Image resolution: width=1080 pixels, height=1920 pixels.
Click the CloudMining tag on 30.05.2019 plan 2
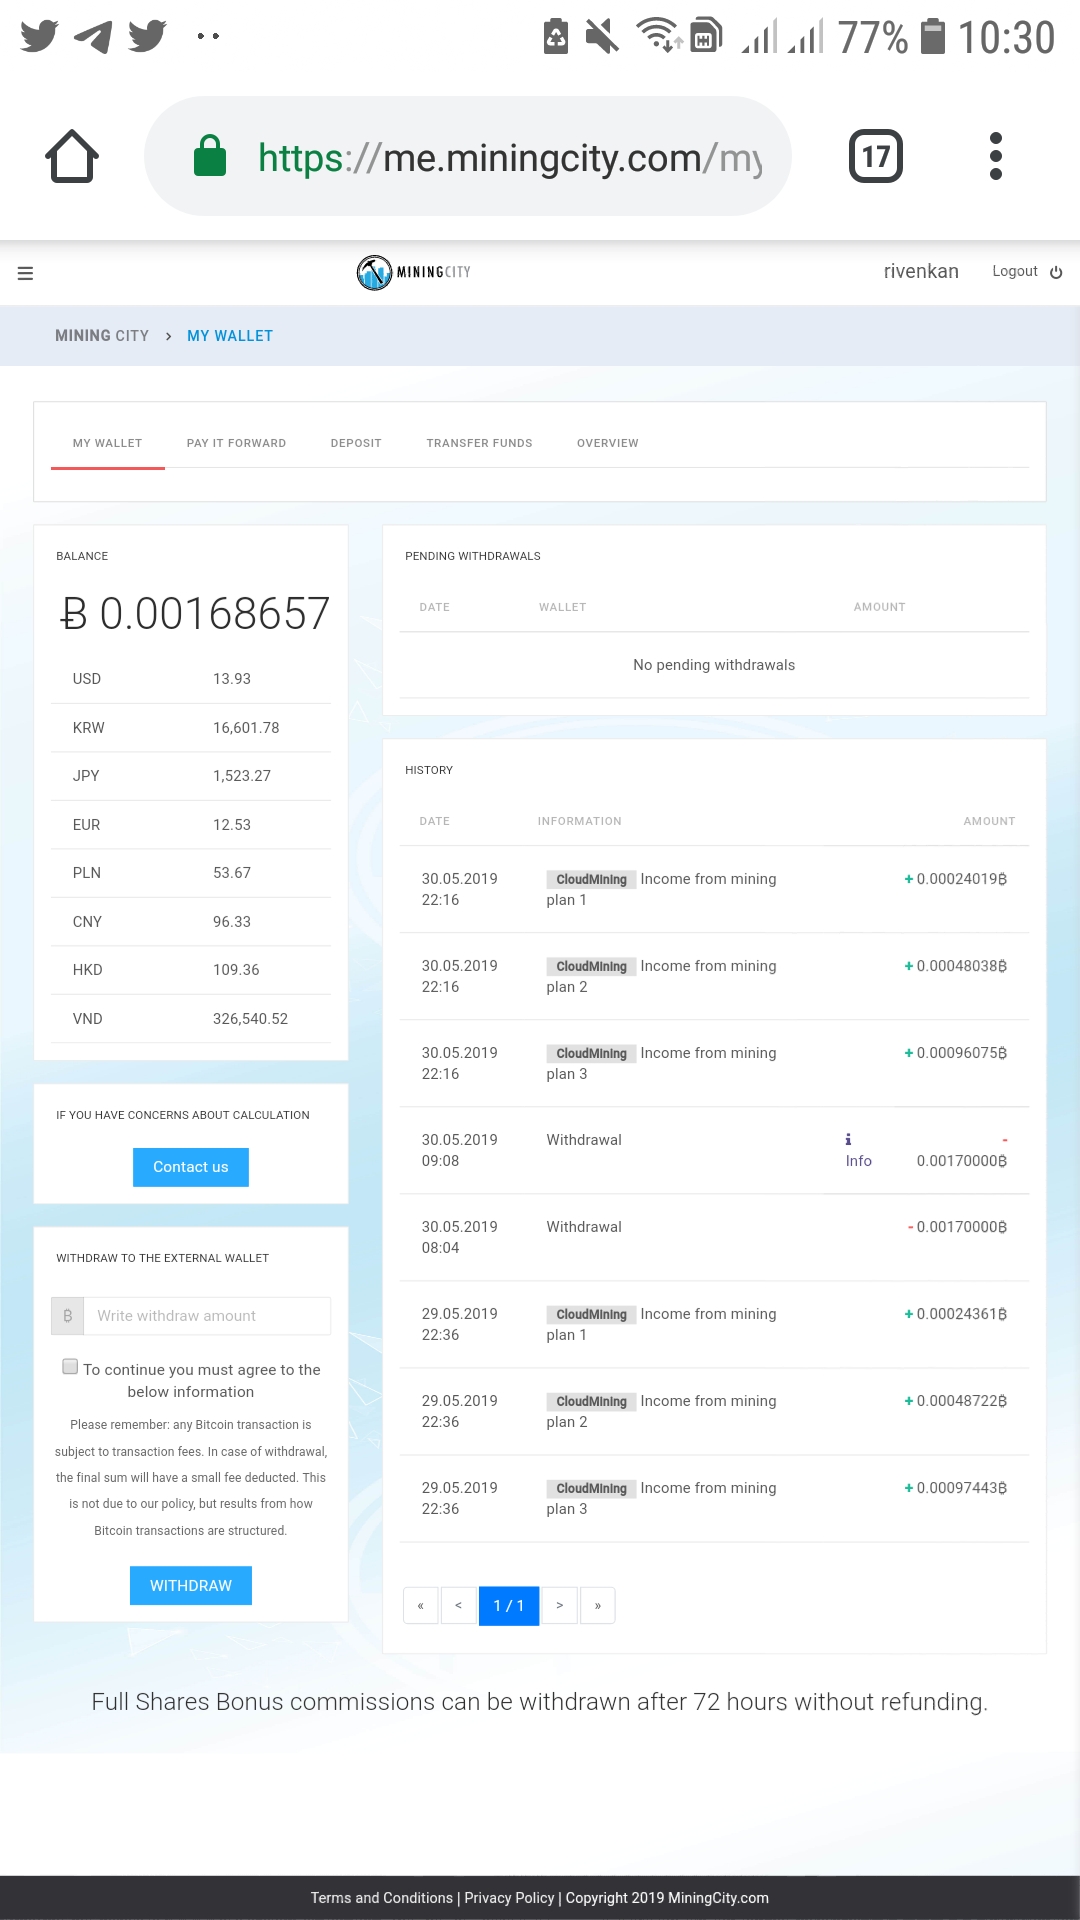tap(591, 966)
